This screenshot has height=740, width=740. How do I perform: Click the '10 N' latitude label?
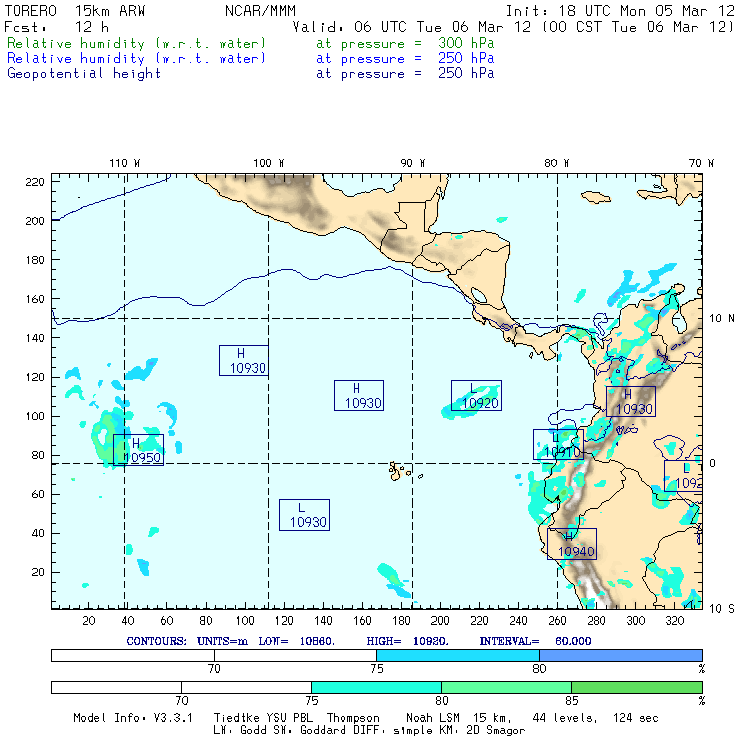point(722,319)
